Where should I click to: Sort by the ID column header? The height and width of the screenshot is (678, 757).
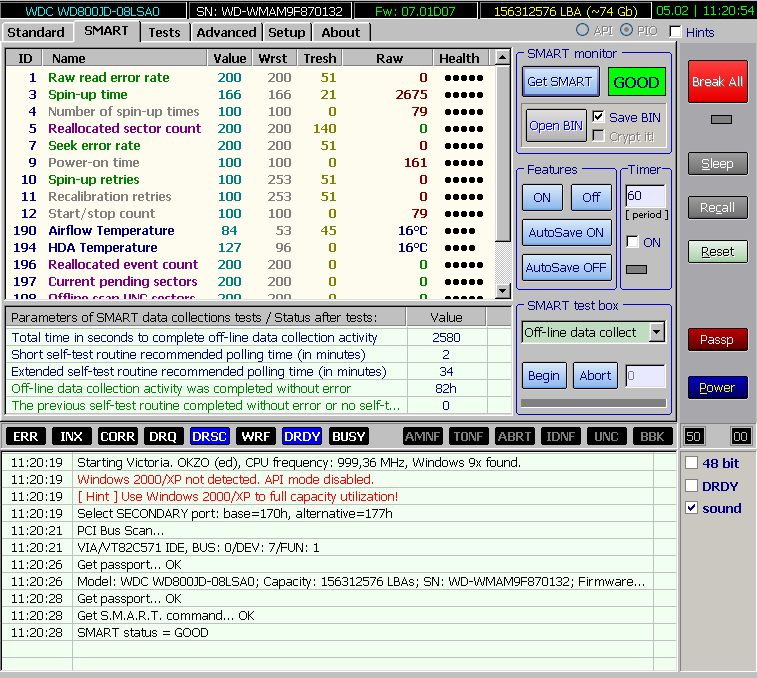[25, 58]
